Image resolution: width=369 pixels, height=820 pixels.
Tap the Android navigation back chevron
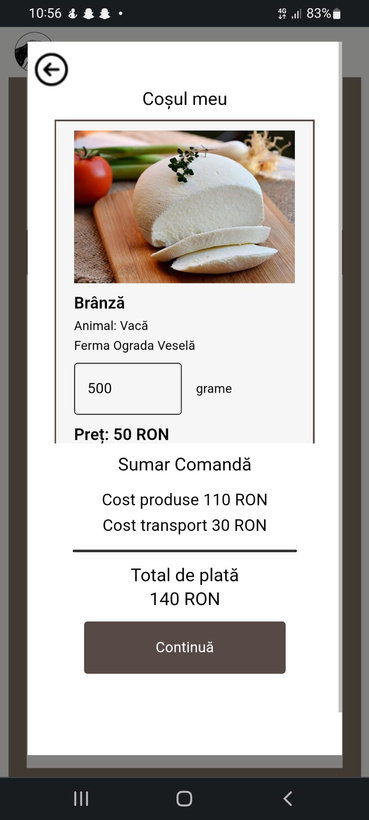coord(287,799)
